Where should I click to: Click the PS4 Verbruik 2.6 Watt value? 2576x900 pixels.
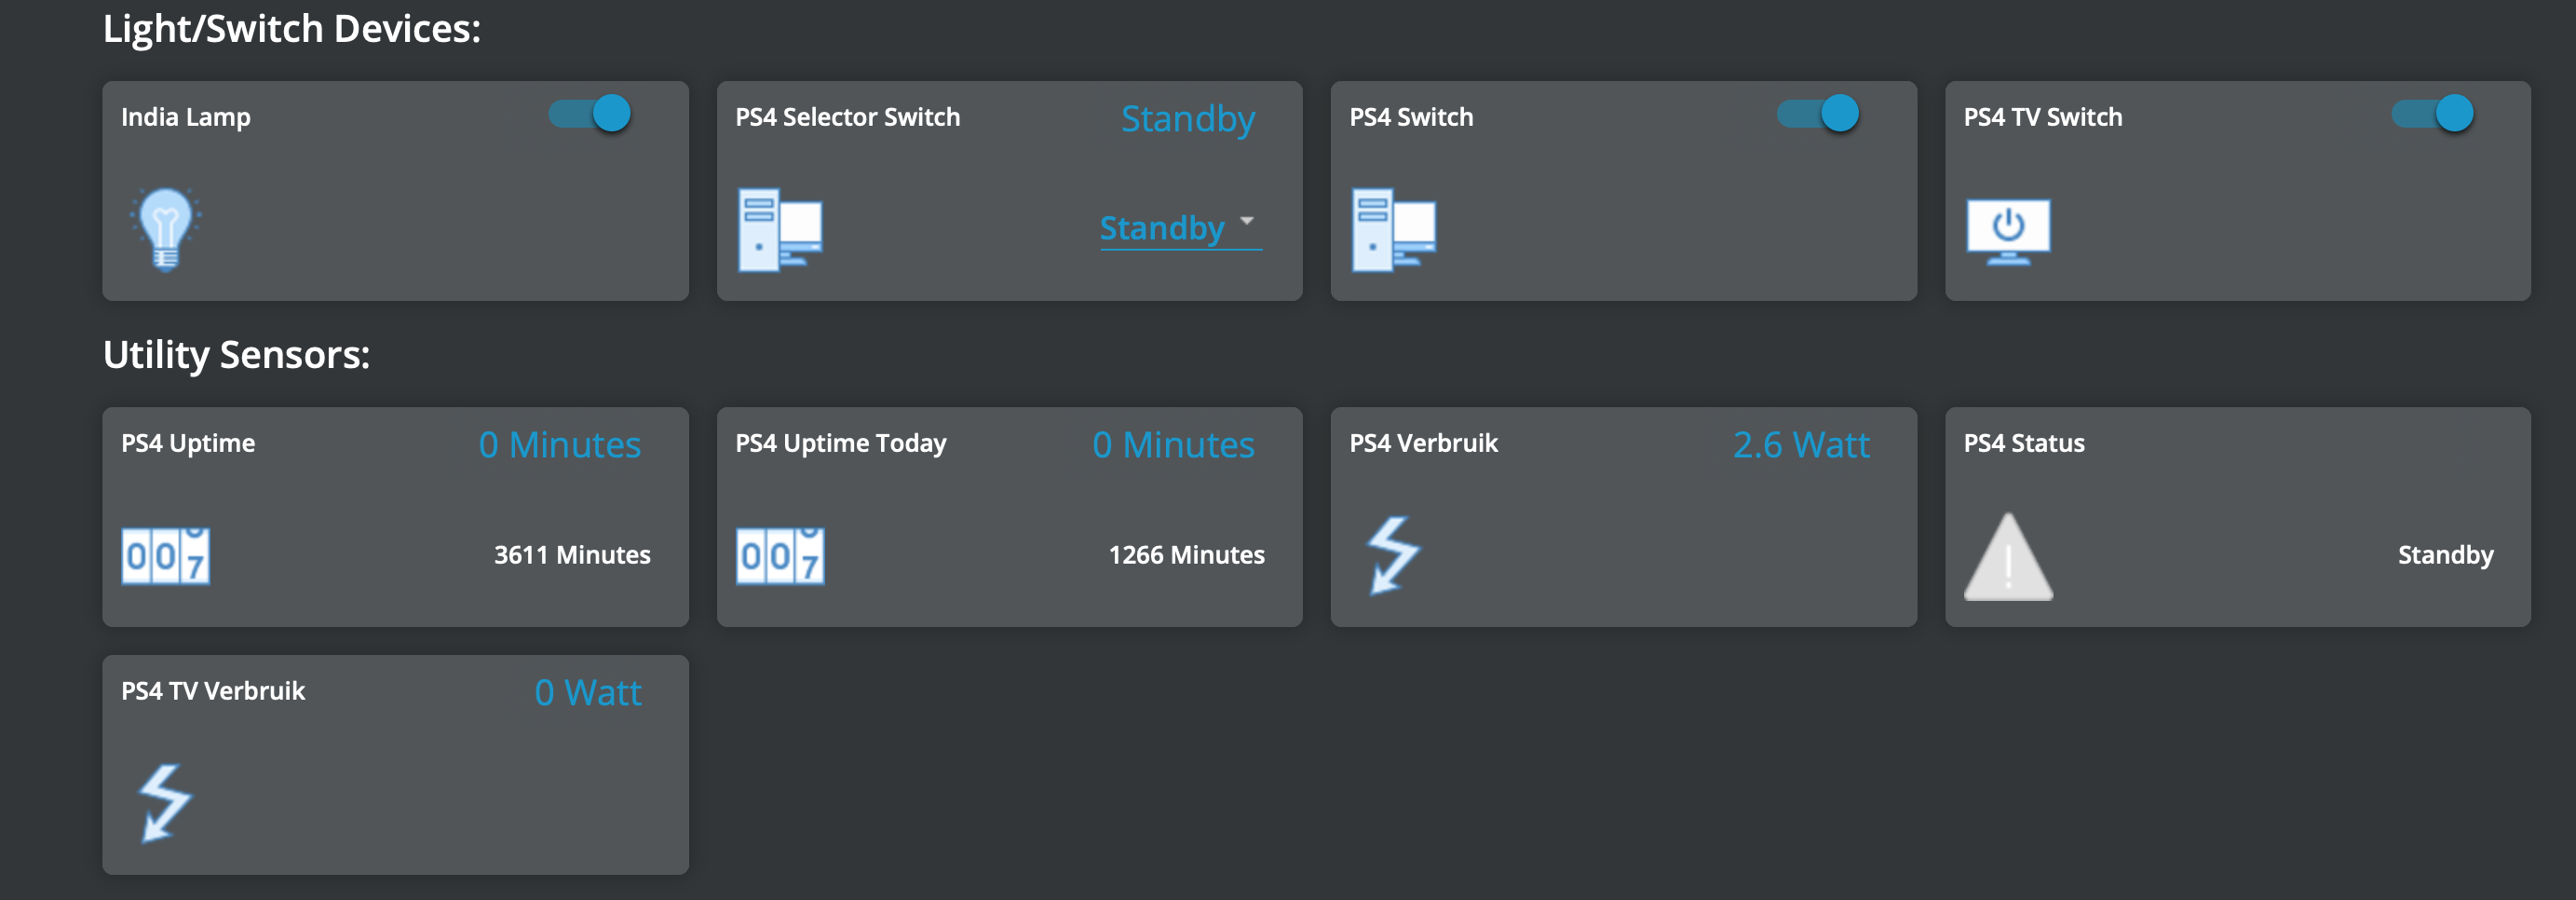tap(1801, 445)
